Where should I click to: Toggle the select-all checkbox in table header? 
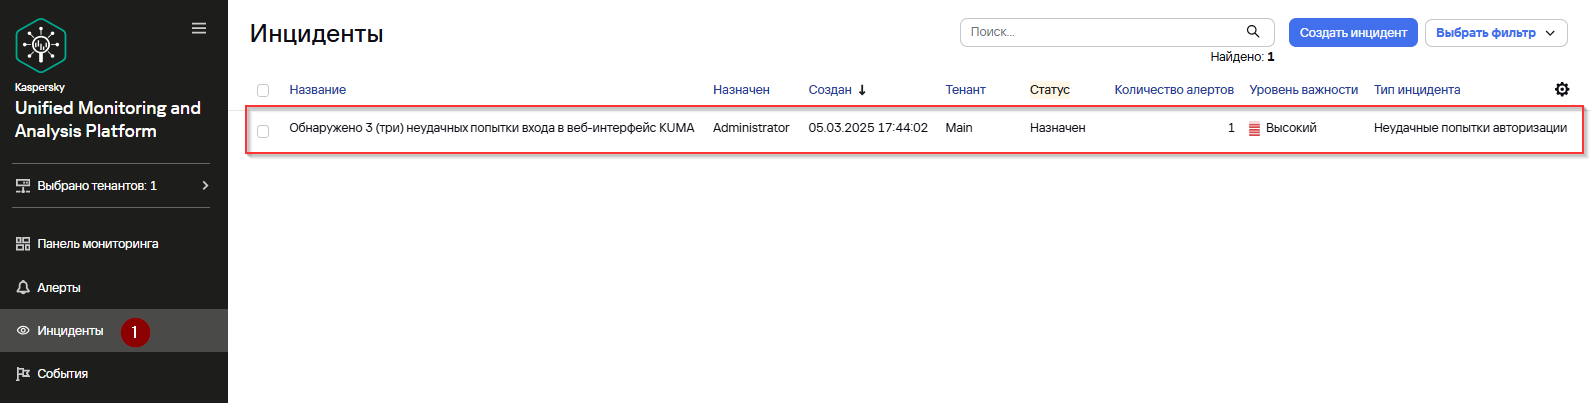[263, 90]
